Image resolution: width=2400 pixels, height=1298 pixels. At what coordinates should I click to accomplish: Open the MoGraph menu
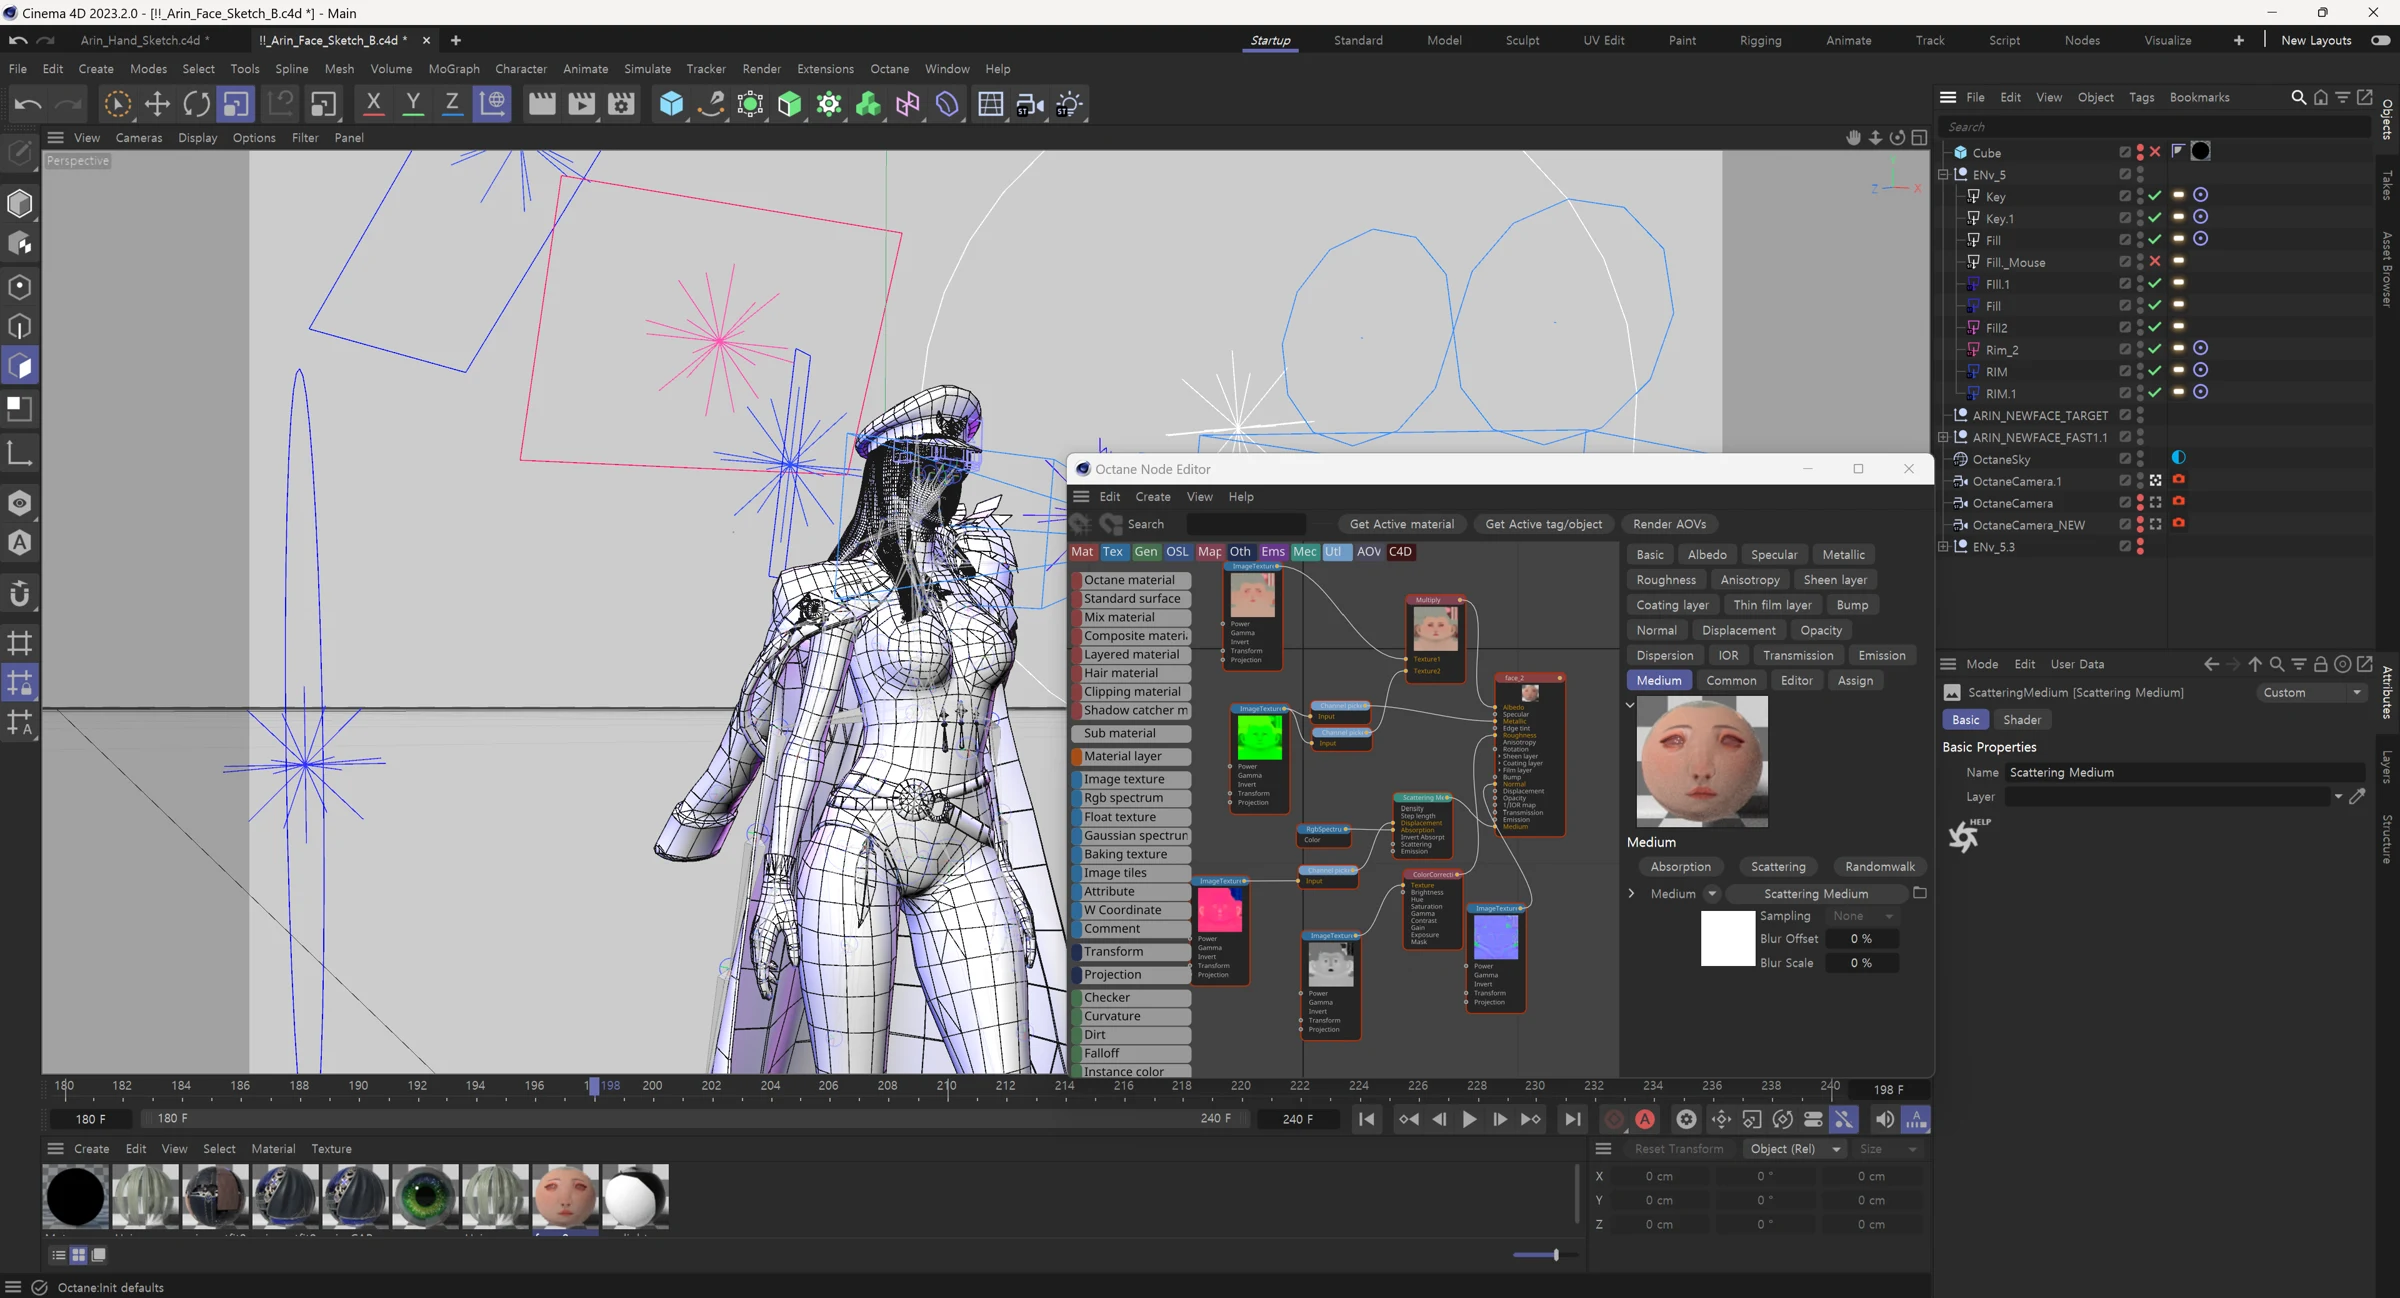click(454, 69)
